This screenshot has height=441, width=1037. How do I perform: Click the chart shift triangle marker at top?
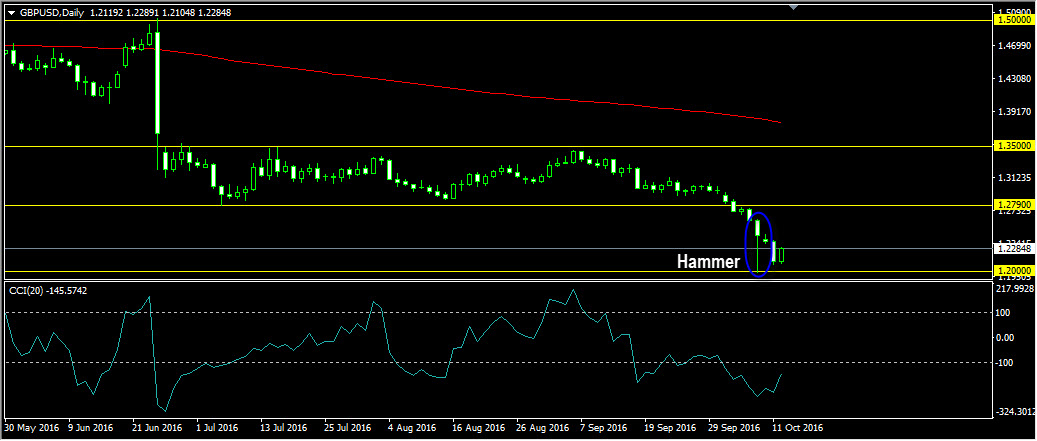pyautogui.click(x=794, y=7)
